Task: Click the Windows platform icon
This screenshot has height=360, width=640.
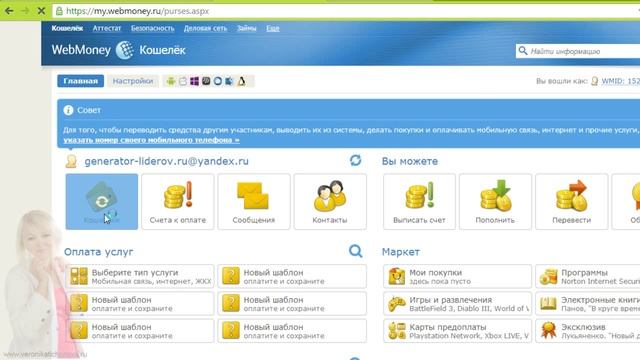Action: coord(194,81)
